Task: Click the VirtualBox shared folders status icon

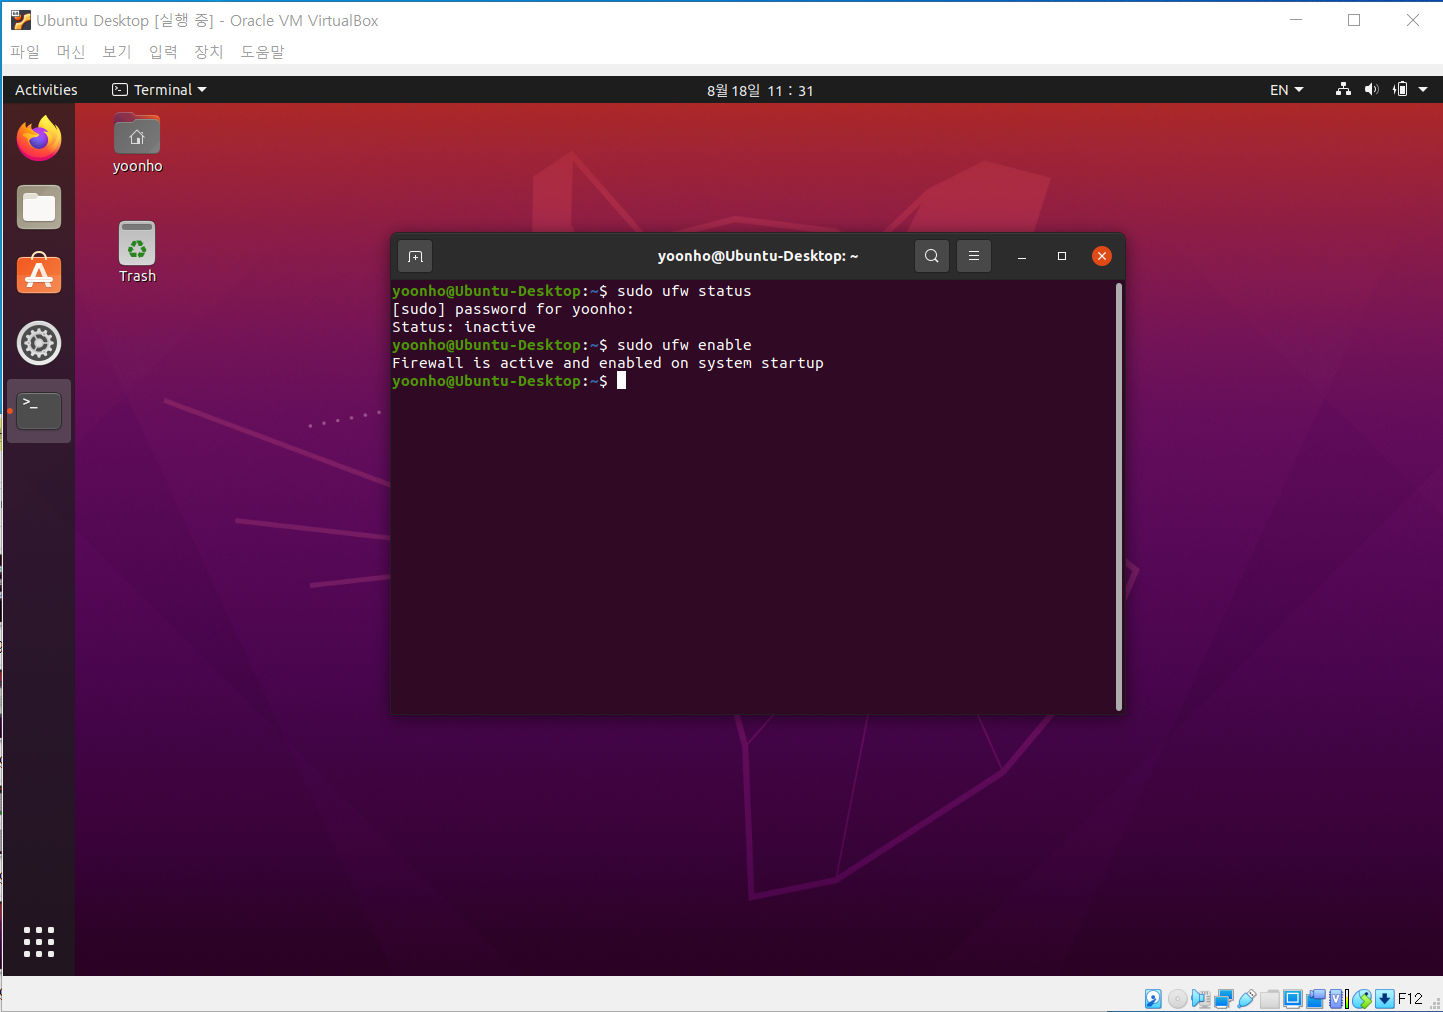Action: click(1270, 998)
